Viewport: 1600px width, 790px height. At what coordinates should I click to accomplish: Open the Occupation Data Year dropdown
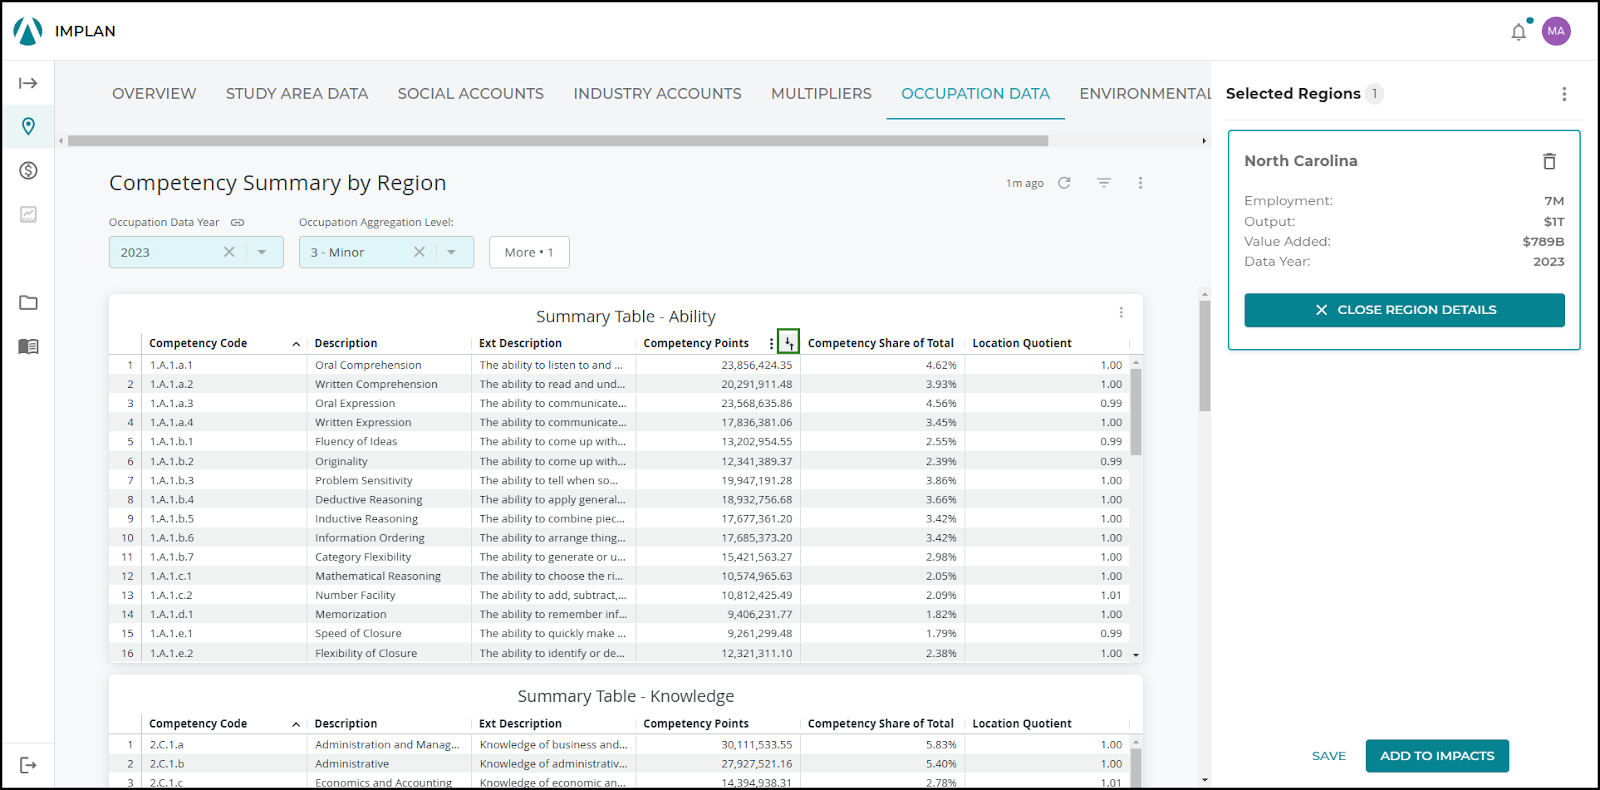262,252
